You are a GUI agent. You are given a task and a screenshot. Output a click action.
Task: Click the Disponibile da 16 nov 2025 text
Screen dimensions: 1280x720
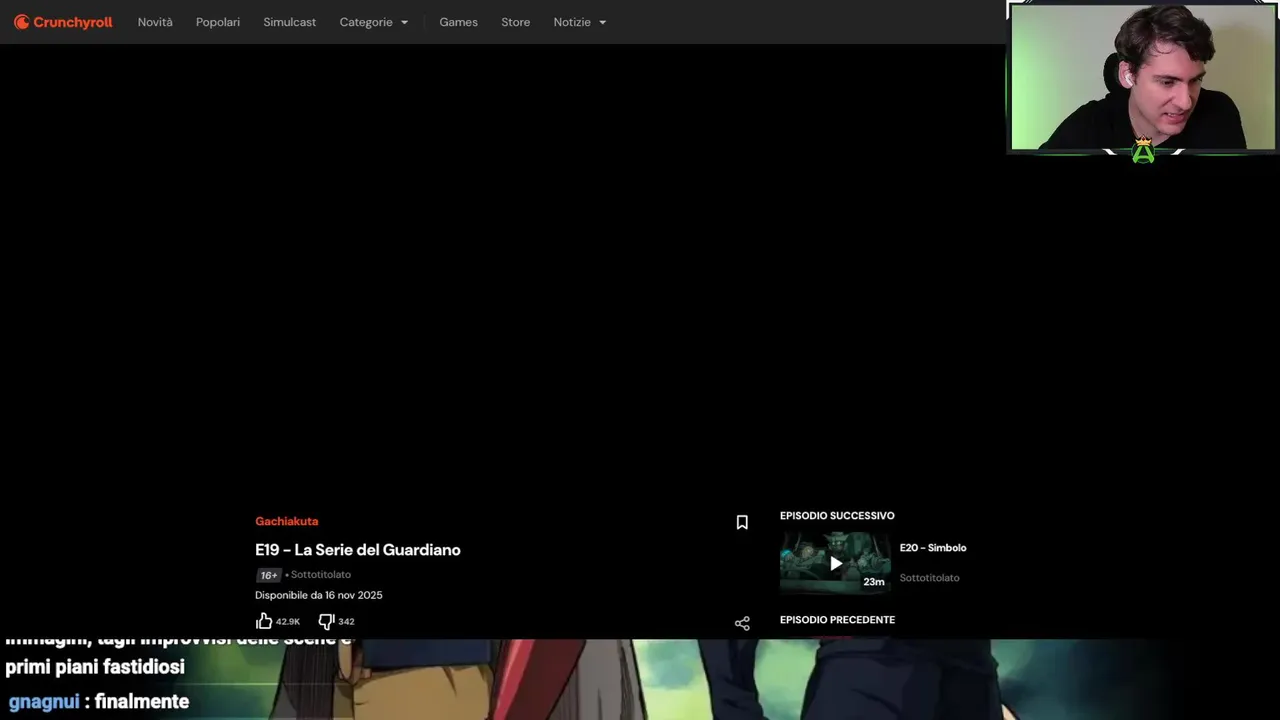319,595
